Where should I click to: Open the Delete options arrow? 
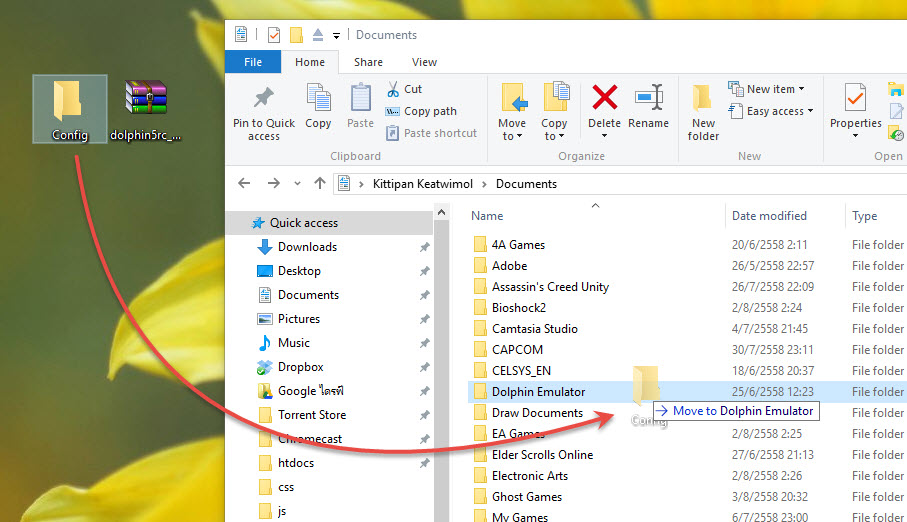pyautogui.click(x=604, y=137)
